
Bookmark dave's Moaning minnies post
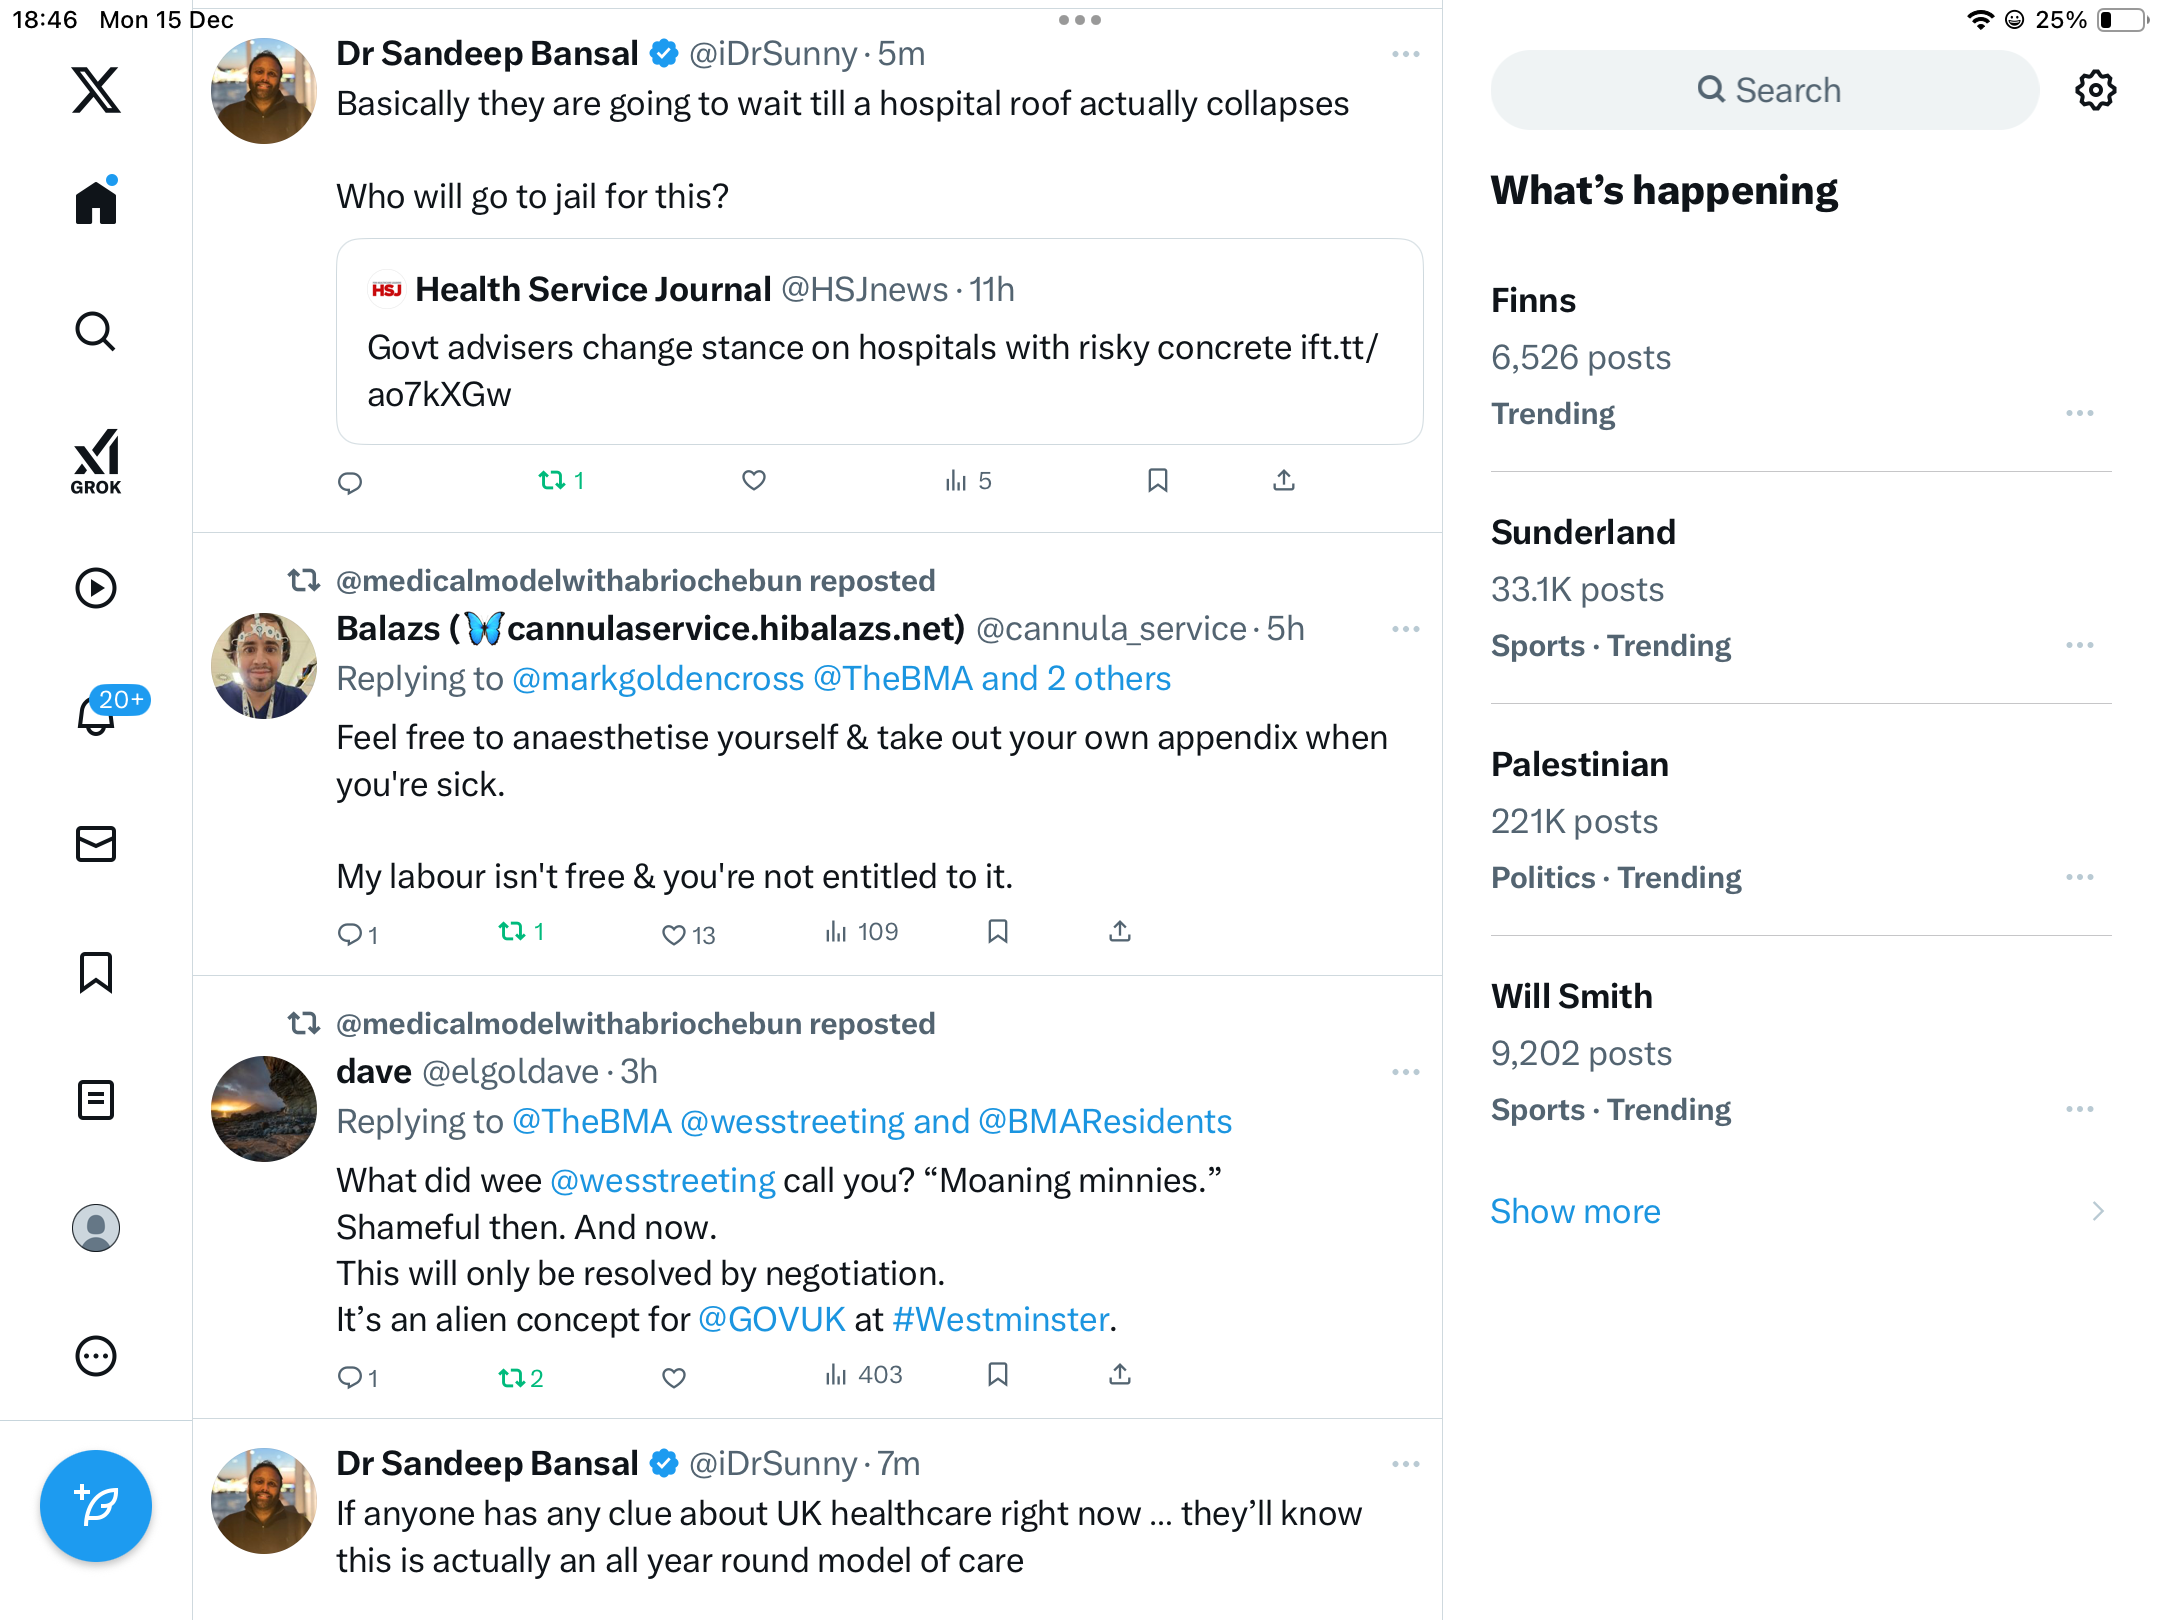click(x=997, y=1375)
